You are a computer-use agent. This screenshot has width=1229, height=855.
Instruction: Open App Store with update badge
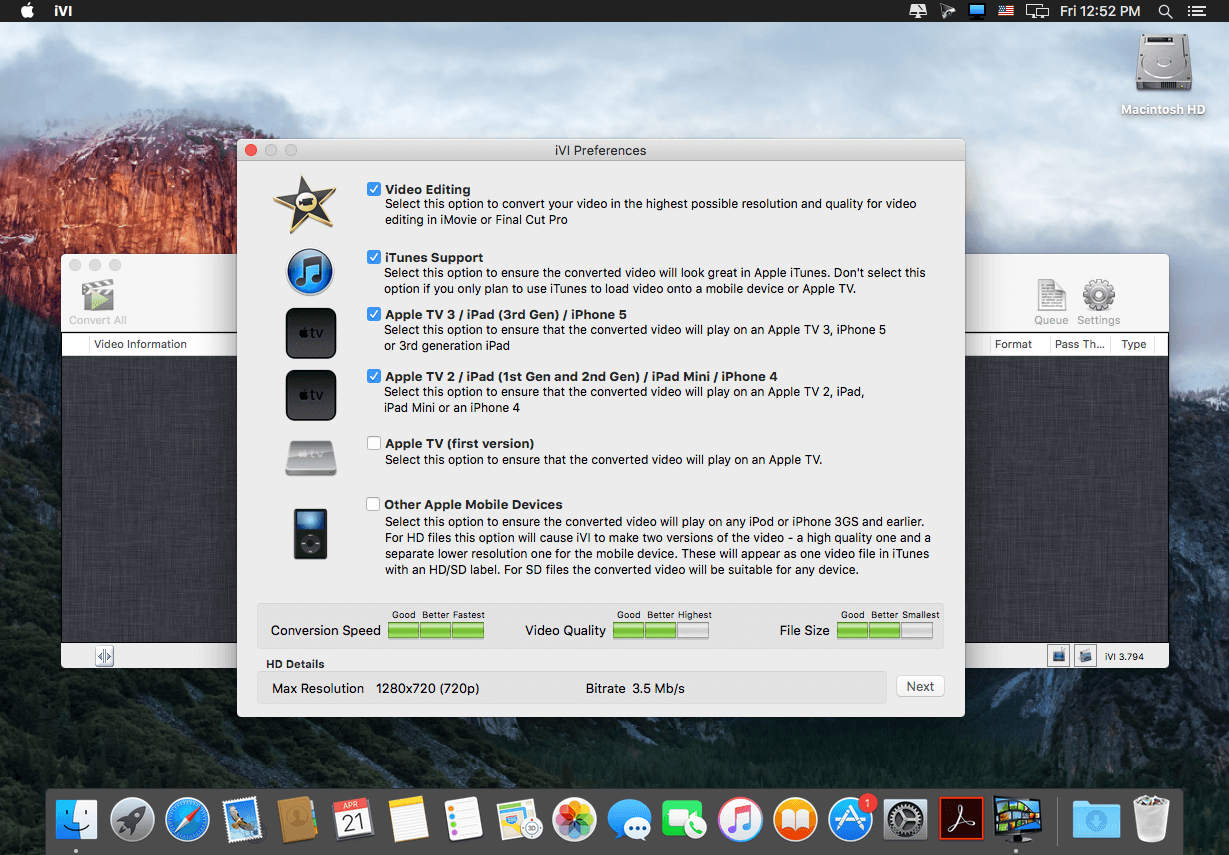coord(851,820)
